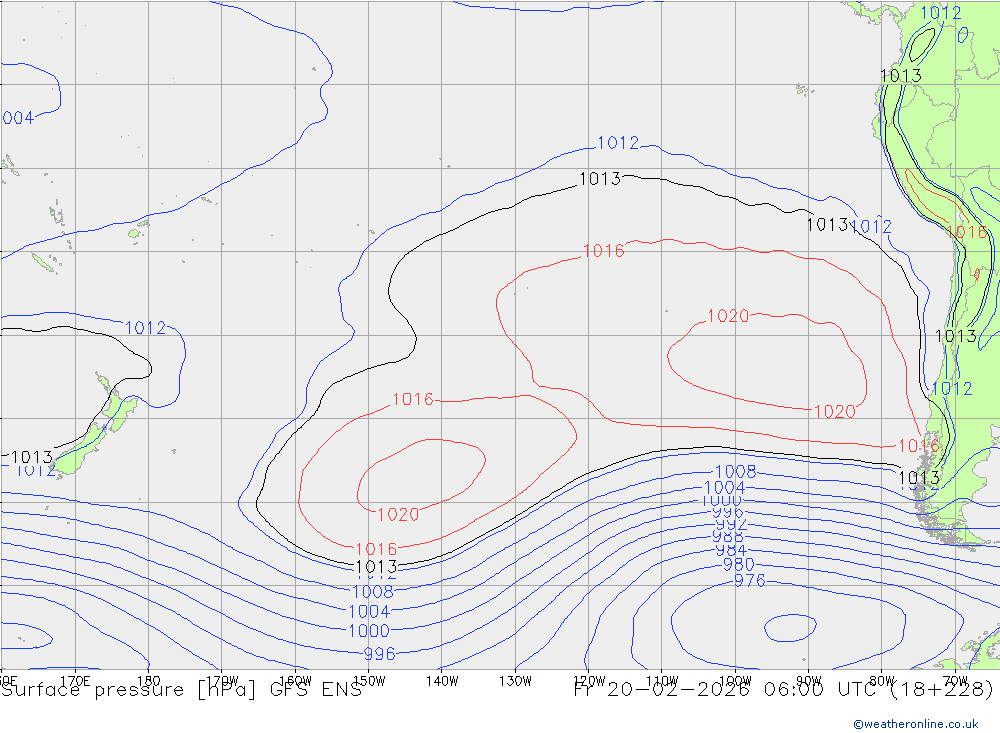This screenshot has width=1000, height=733.
Task: Select the 976 isobar label
Action: tap(749, 581)
